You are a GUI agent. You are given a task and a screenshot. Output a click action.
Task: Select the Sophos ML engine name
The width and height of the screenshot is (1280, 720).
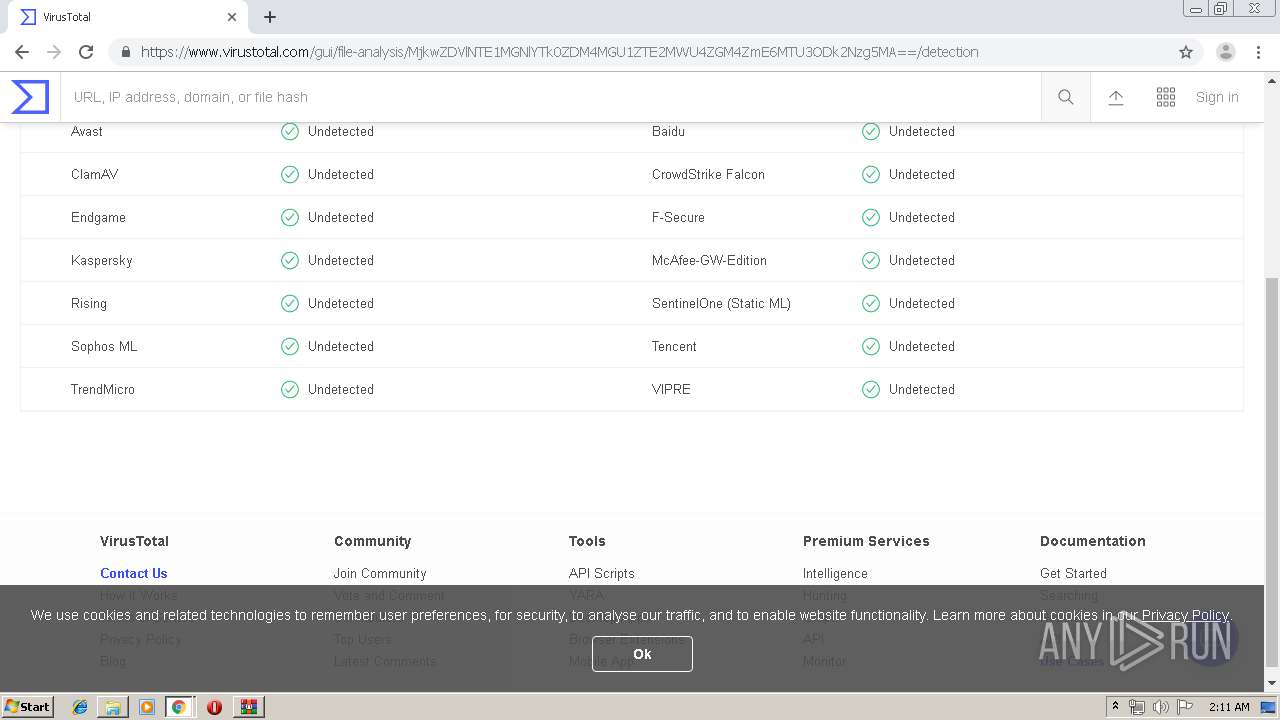[x=104, y=346]
